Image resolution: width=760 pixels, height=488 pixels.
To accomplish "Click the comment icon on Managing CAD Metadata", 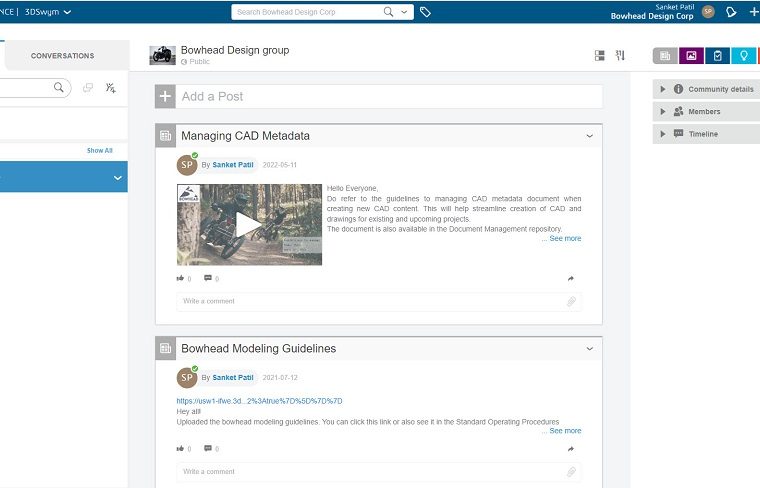I will coord(208,278).
